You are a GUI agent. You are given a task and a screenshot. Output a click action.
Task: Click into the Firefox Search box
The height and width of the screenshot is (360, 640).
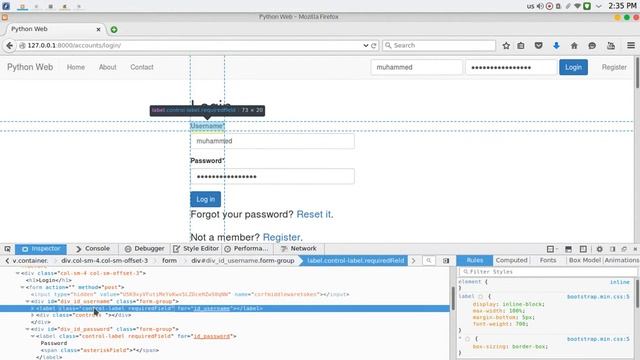click(439, 45)
